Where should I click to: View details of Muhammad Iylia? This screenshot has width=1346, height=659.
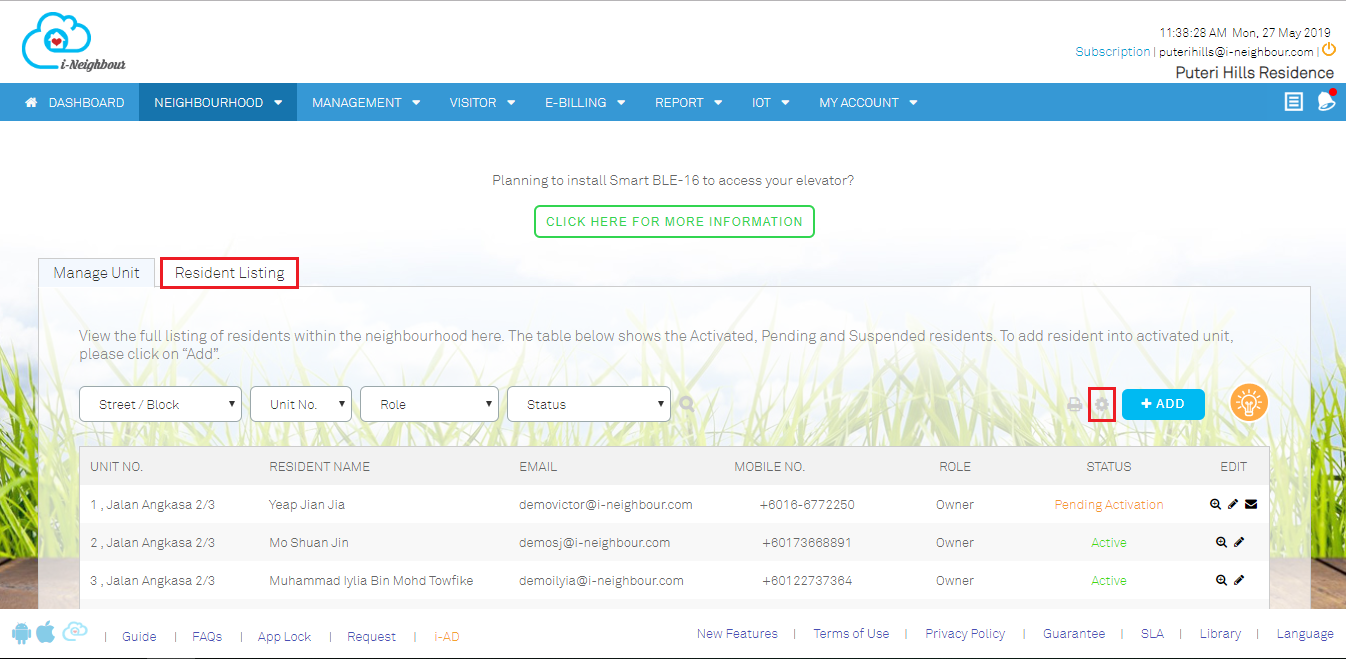coord(1221,581)
